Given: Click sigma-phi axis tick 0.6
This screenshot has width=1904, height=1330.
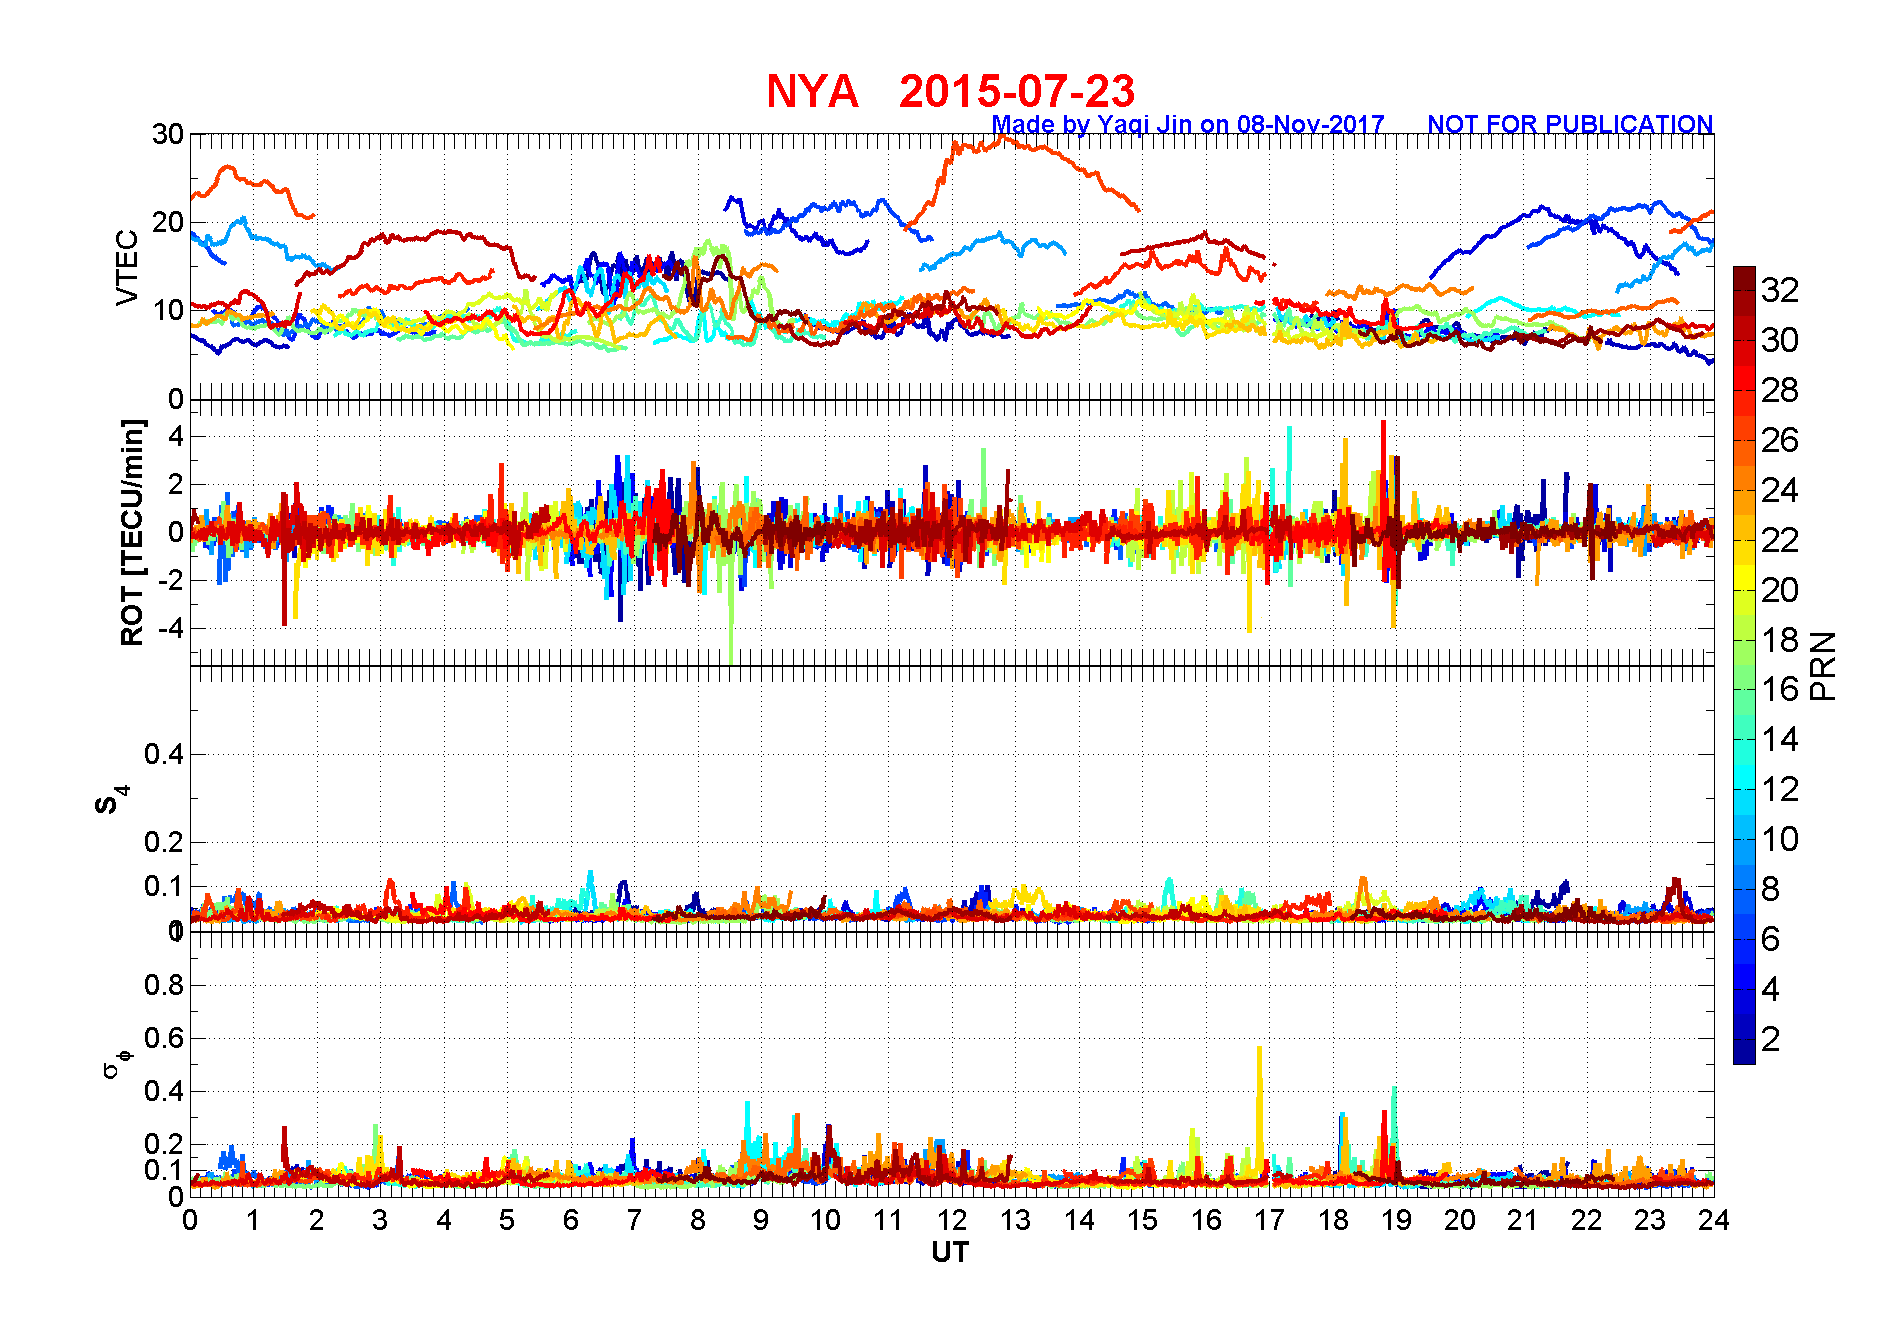Looking at the screenshot, I should [x=164, y=1038].
